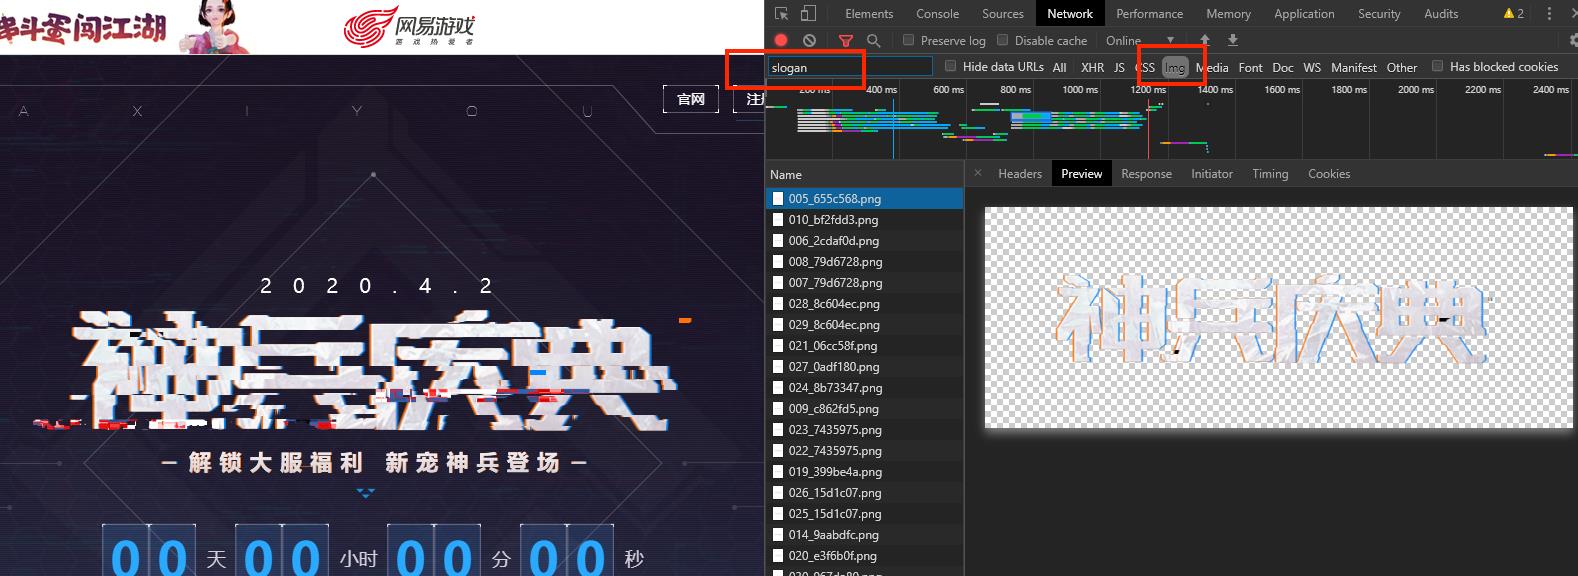Switch to the Application panel
The width and height of the screenshot is (1578, 576).
click(x=1304, y=14)
